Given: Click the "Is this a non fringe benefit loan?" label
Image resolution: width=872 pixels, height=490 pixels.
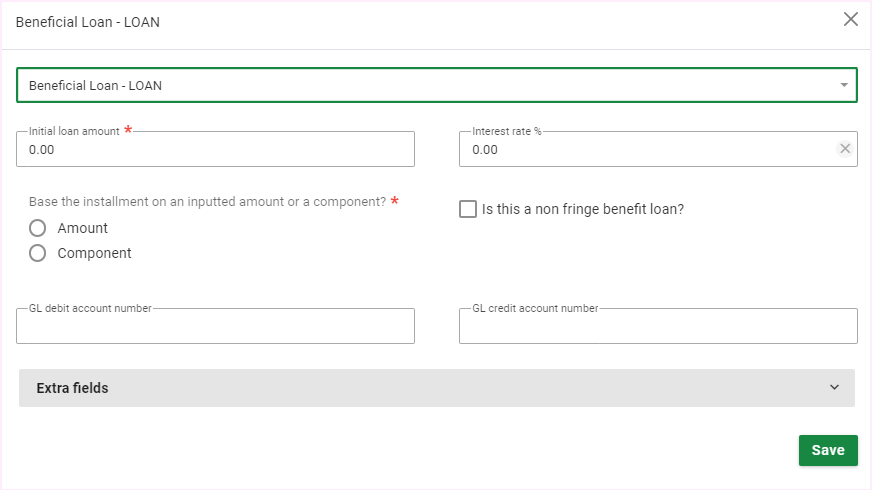Looking at the screenshot, I should 583,209.
